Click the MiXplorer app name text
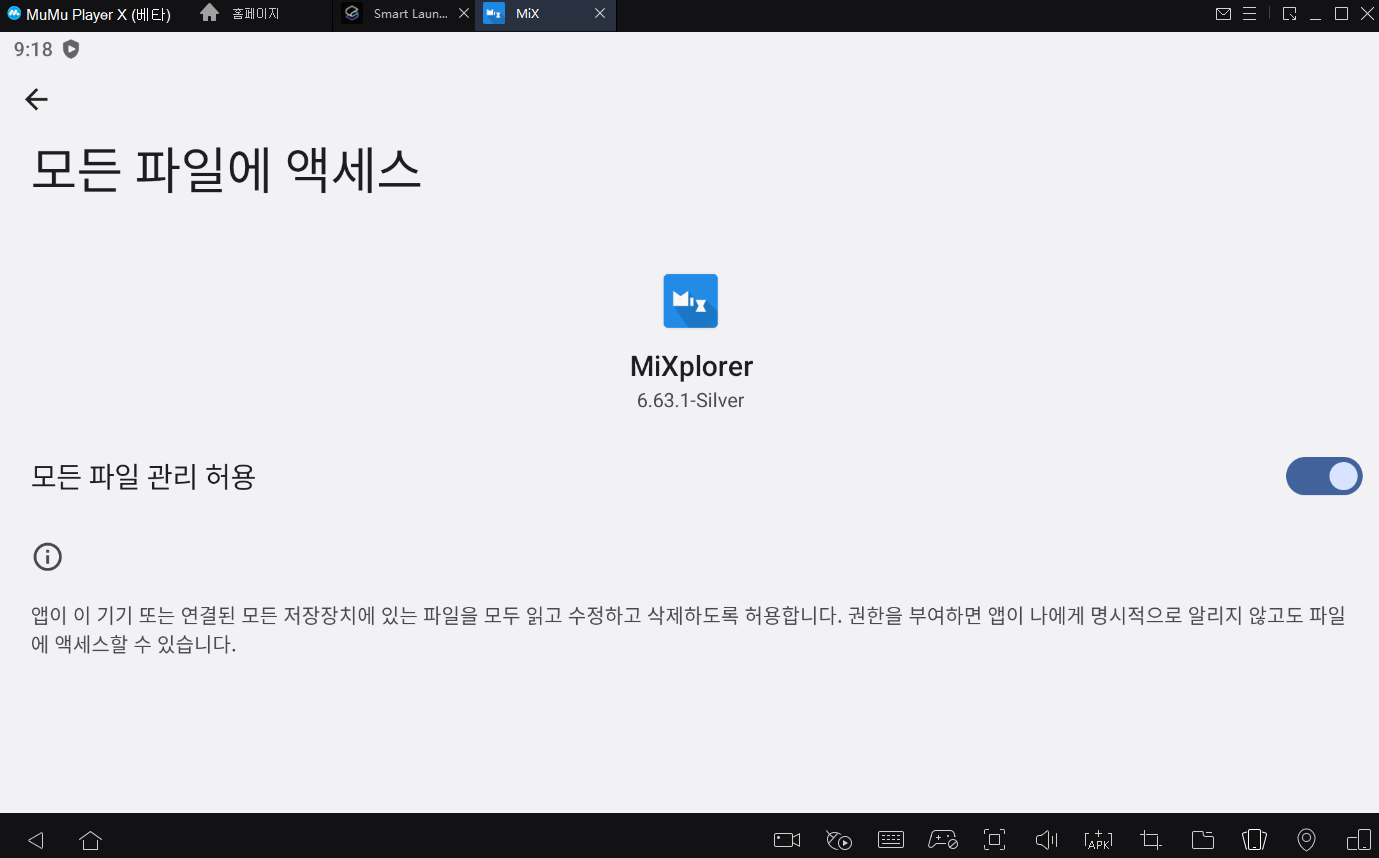 (x=691, y=366)
